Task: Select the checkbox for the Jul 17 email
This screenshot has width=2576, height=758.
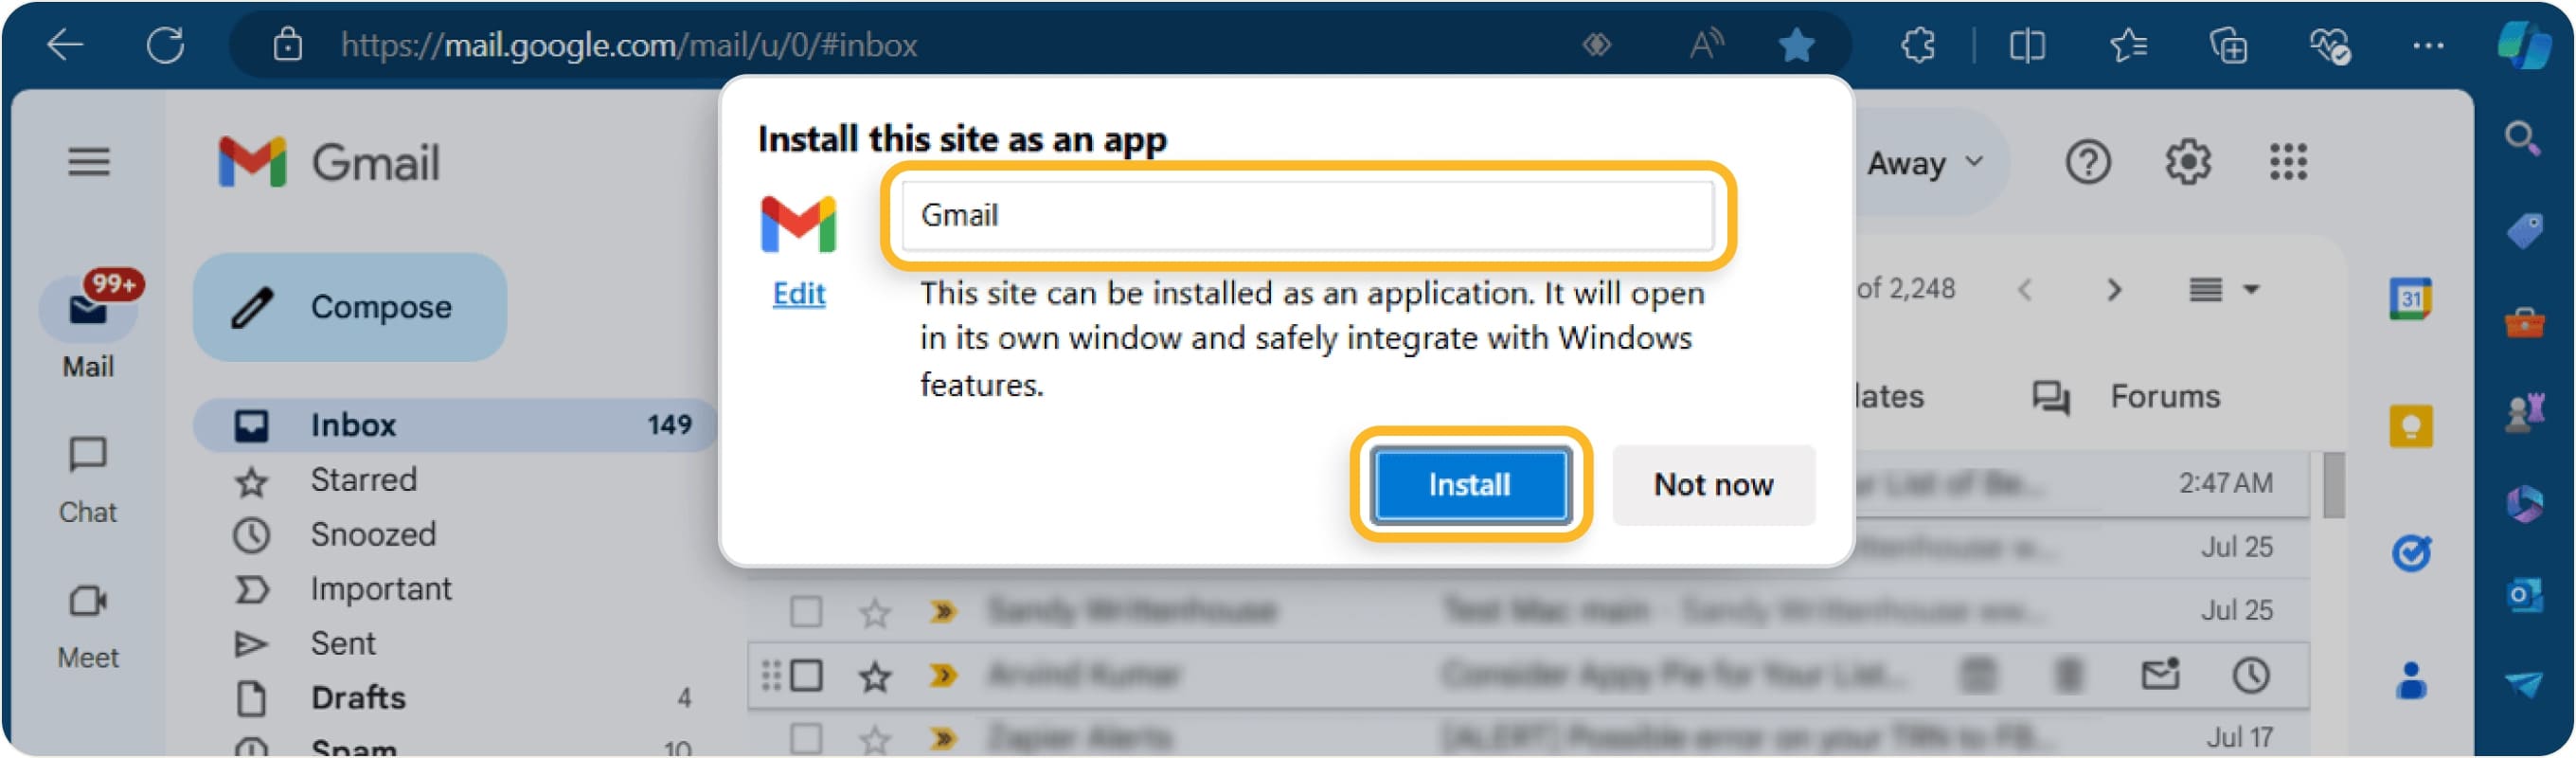Action: click(x=806, y=739)
